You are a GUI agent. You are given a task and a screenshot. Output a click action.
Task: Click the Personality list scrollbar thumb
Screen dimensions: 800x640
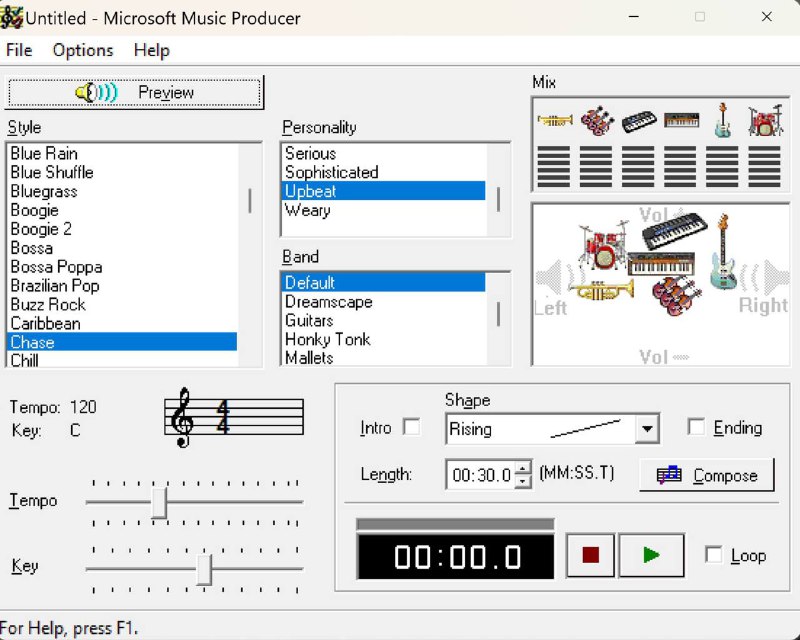click(x=498, y=199)
